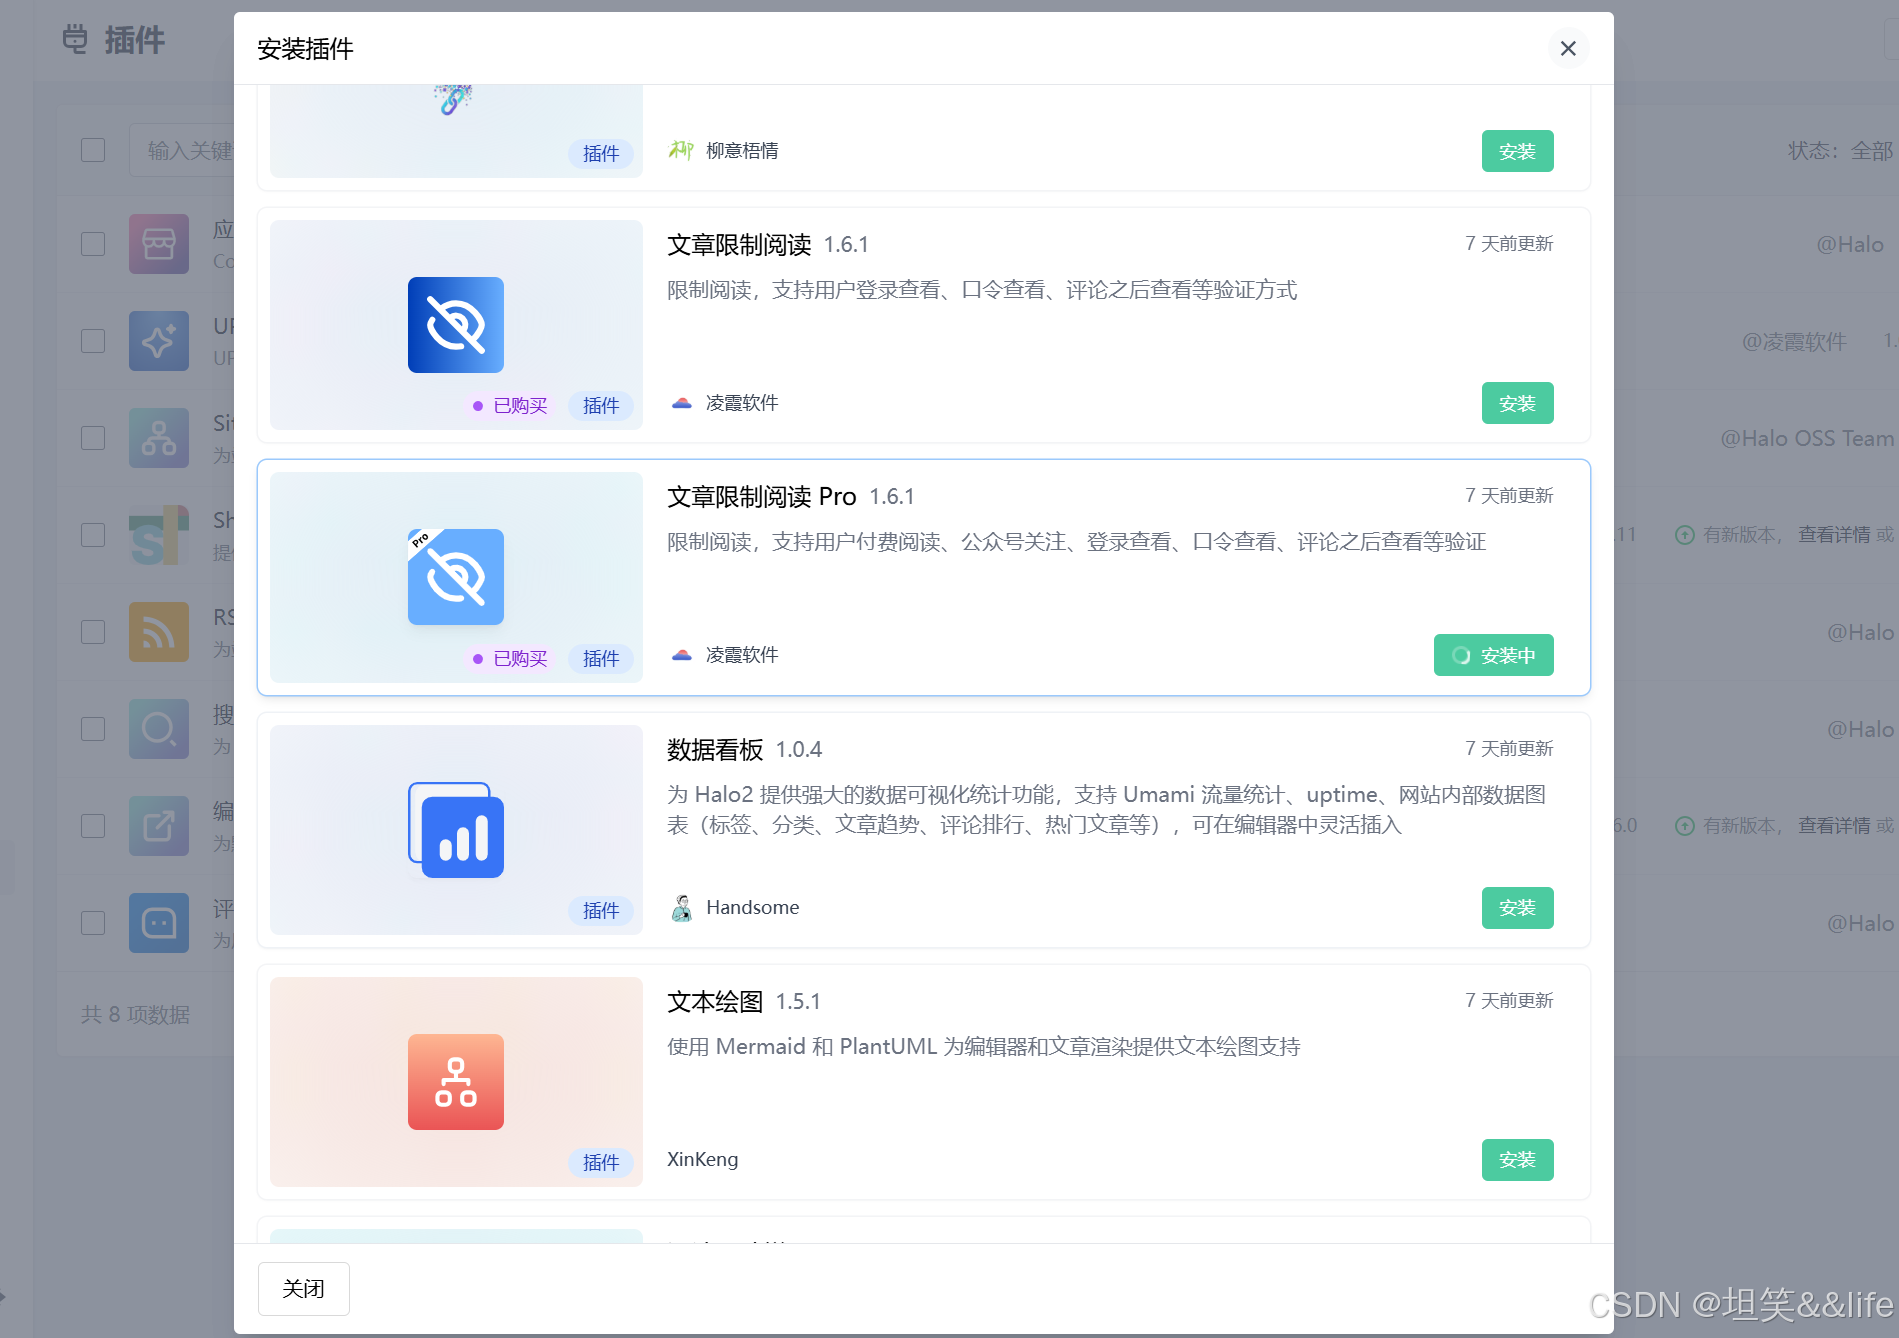Click the 文章限制阅读 hidden-eye plugin logo
Image resolution: width=1899 pixels, height=1338 pixels.
click(455, 324)
